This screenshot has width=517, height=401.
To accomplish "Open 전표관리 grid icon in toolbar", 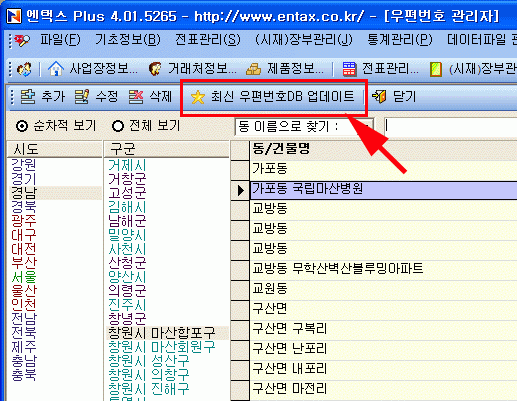I will click(349, 69).
